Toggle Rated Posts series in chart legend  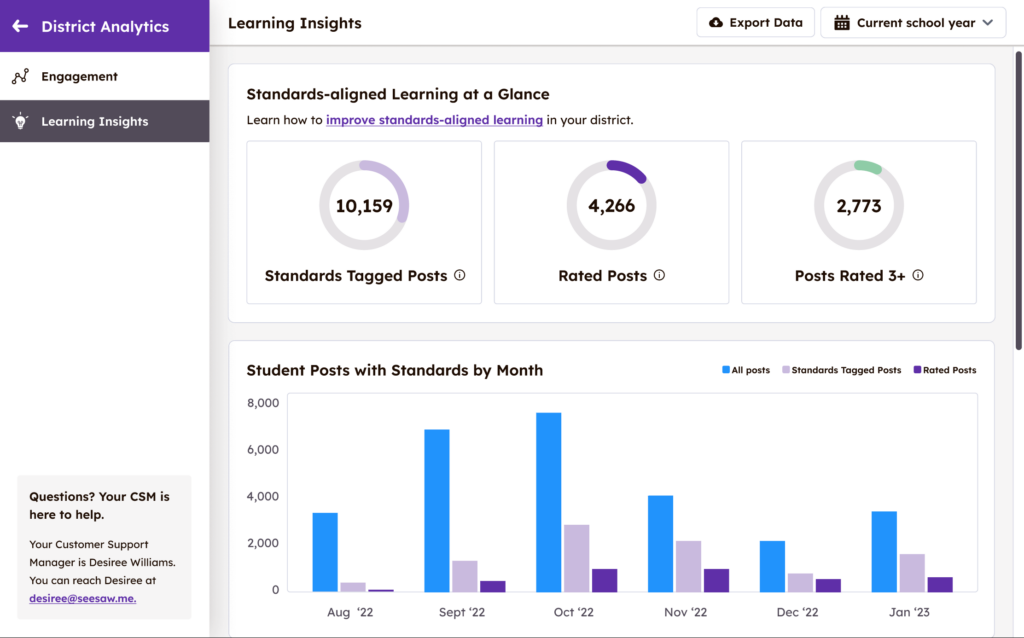[x=944, y=370]
